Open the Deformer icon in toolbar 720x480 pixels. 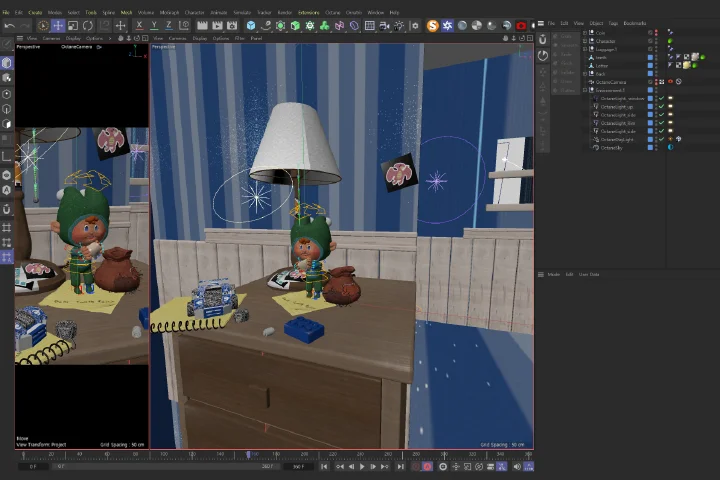tap(354, 26)
